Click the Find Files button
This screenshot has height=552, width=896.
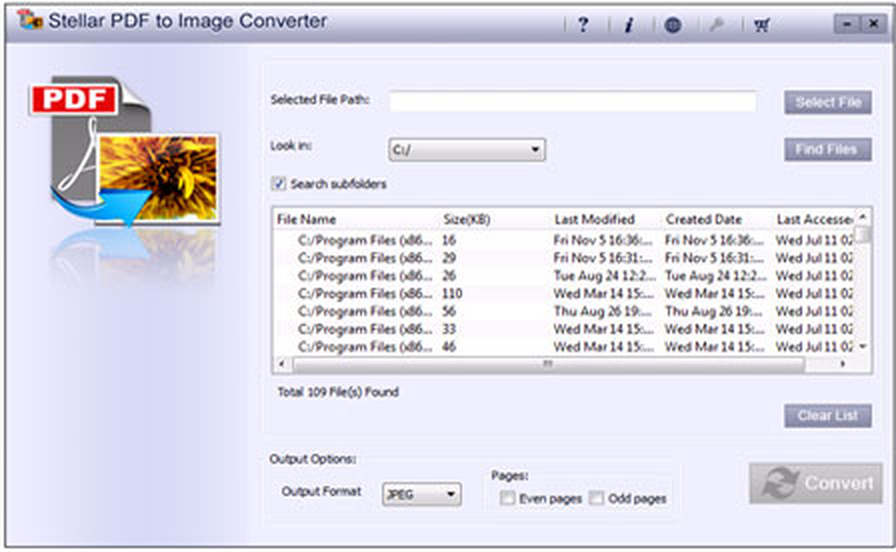click(x=828, y=149)
